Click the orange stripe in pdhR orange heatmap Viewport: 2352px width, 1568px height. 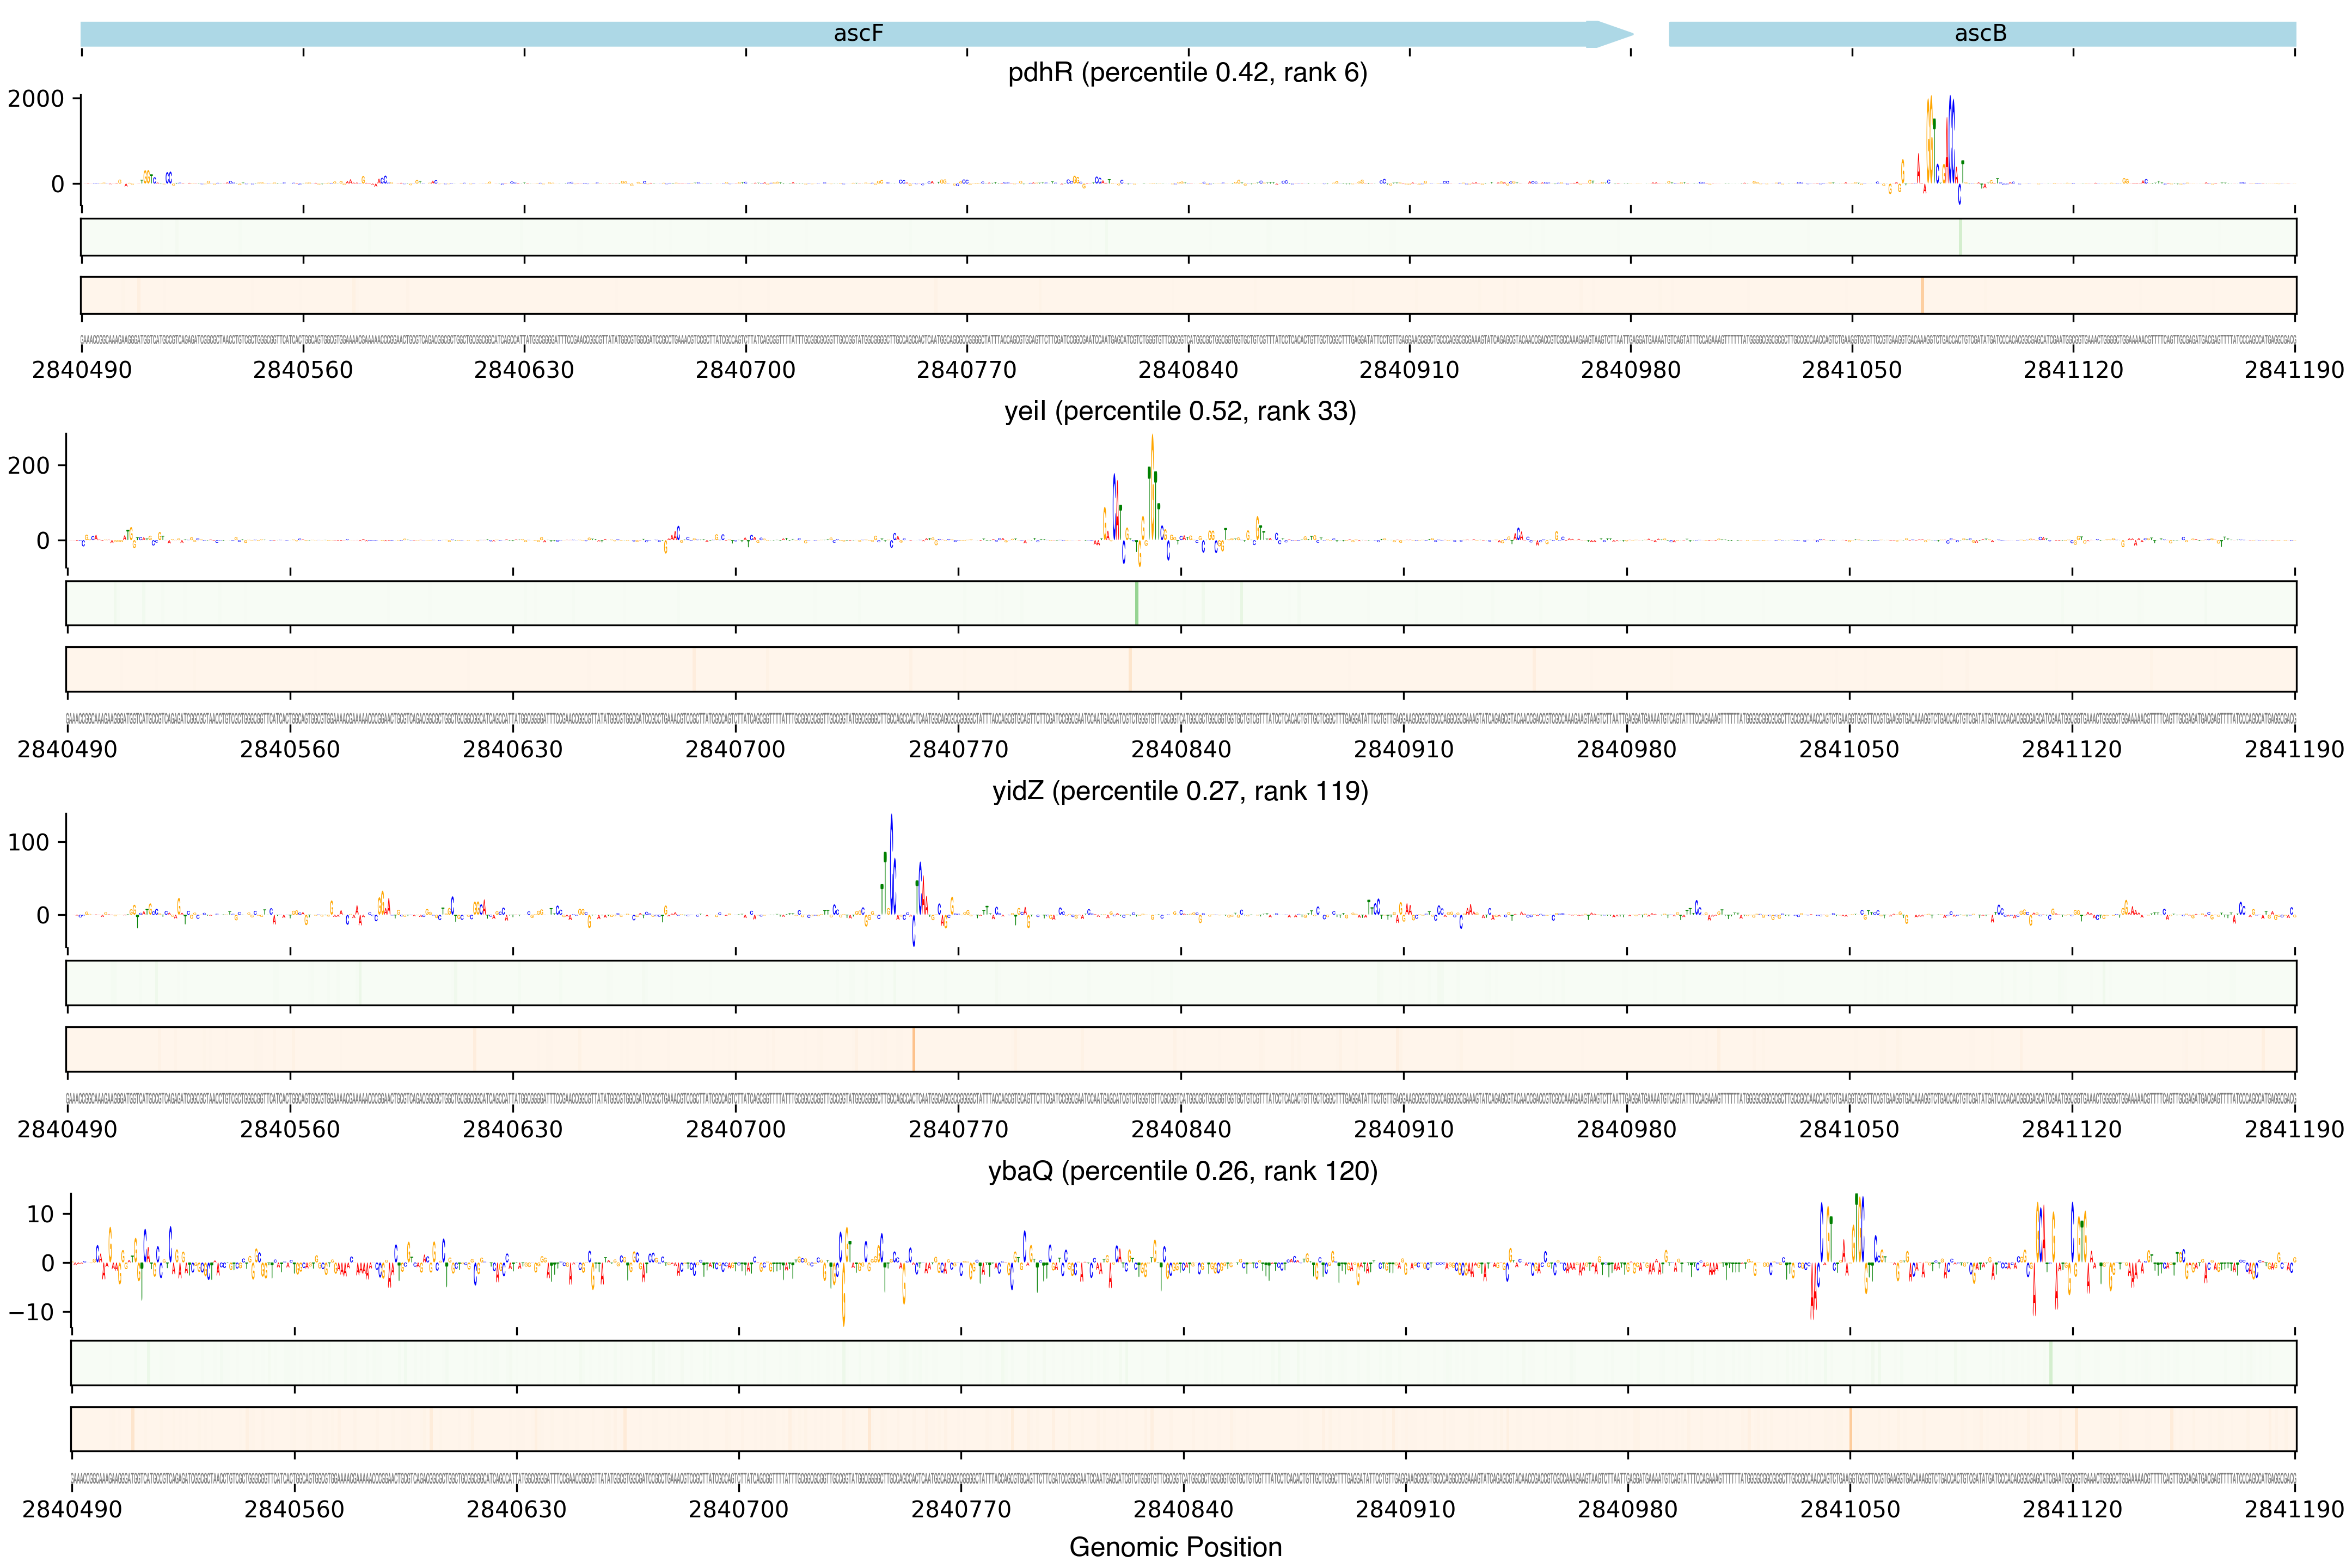(x=1922, y=295)
